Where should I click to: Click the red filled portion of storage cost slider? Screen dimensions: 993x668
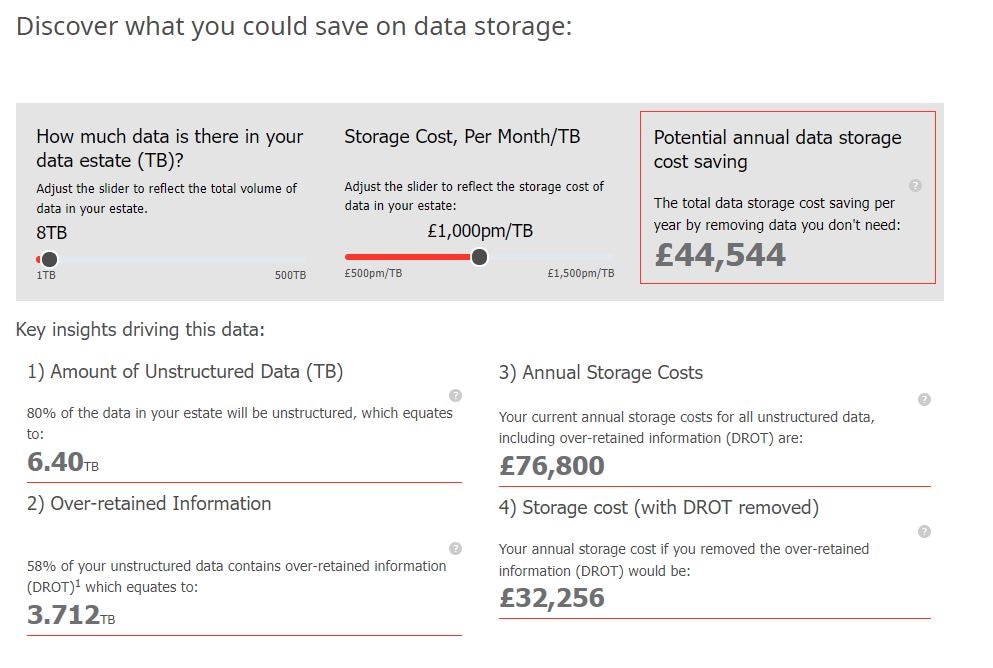tap(408, 257)
